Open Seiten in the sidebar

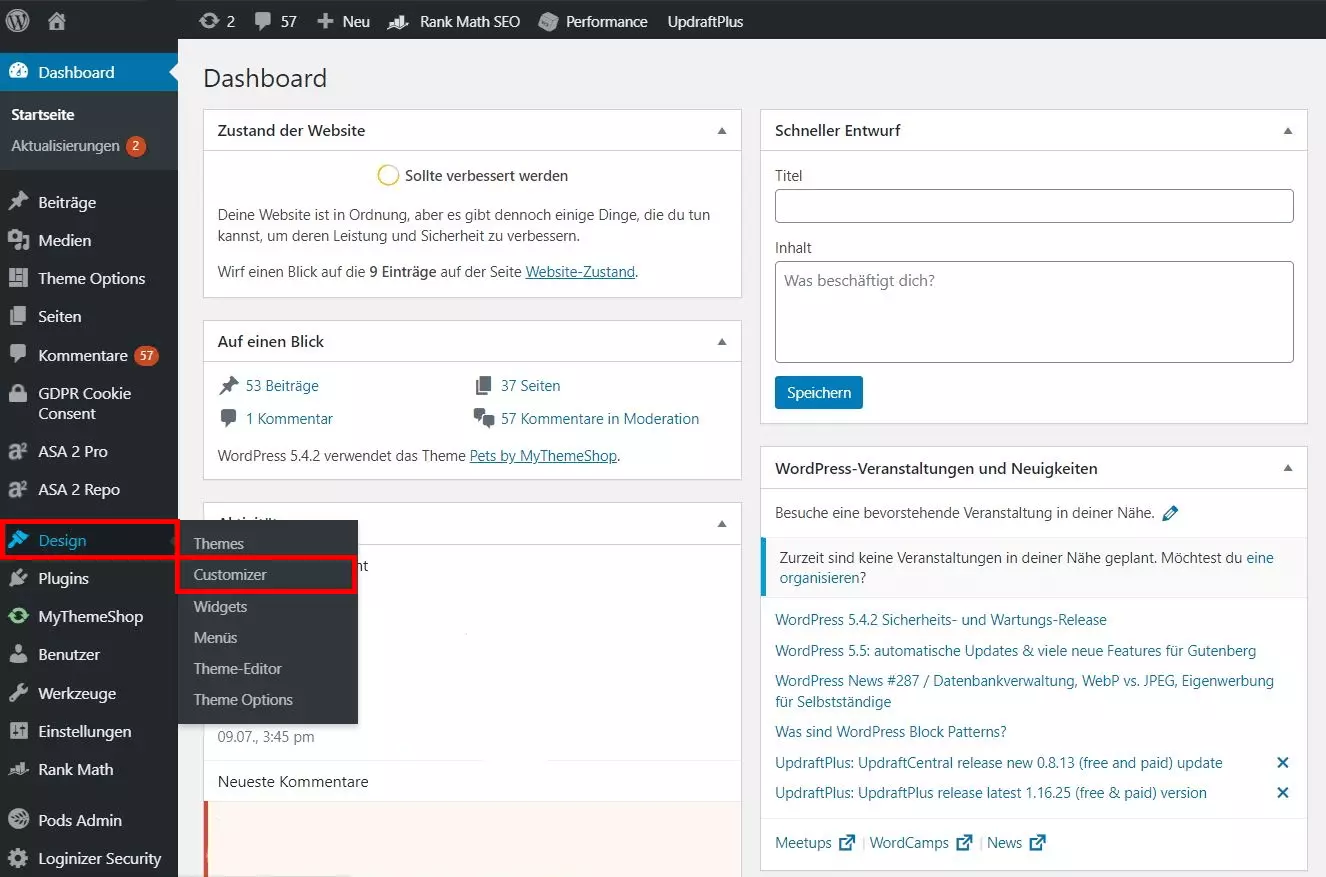[89, 316]
